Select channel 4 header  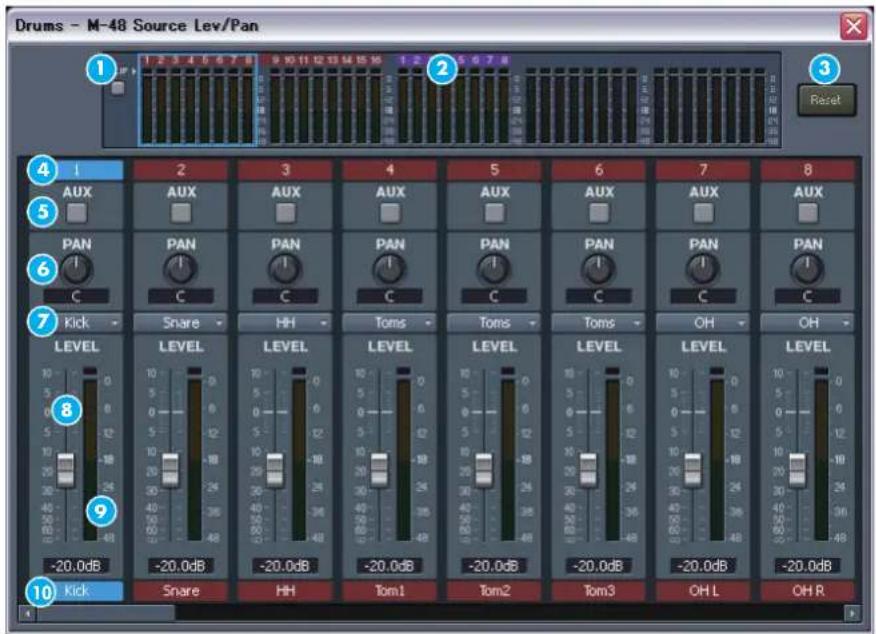390,170
